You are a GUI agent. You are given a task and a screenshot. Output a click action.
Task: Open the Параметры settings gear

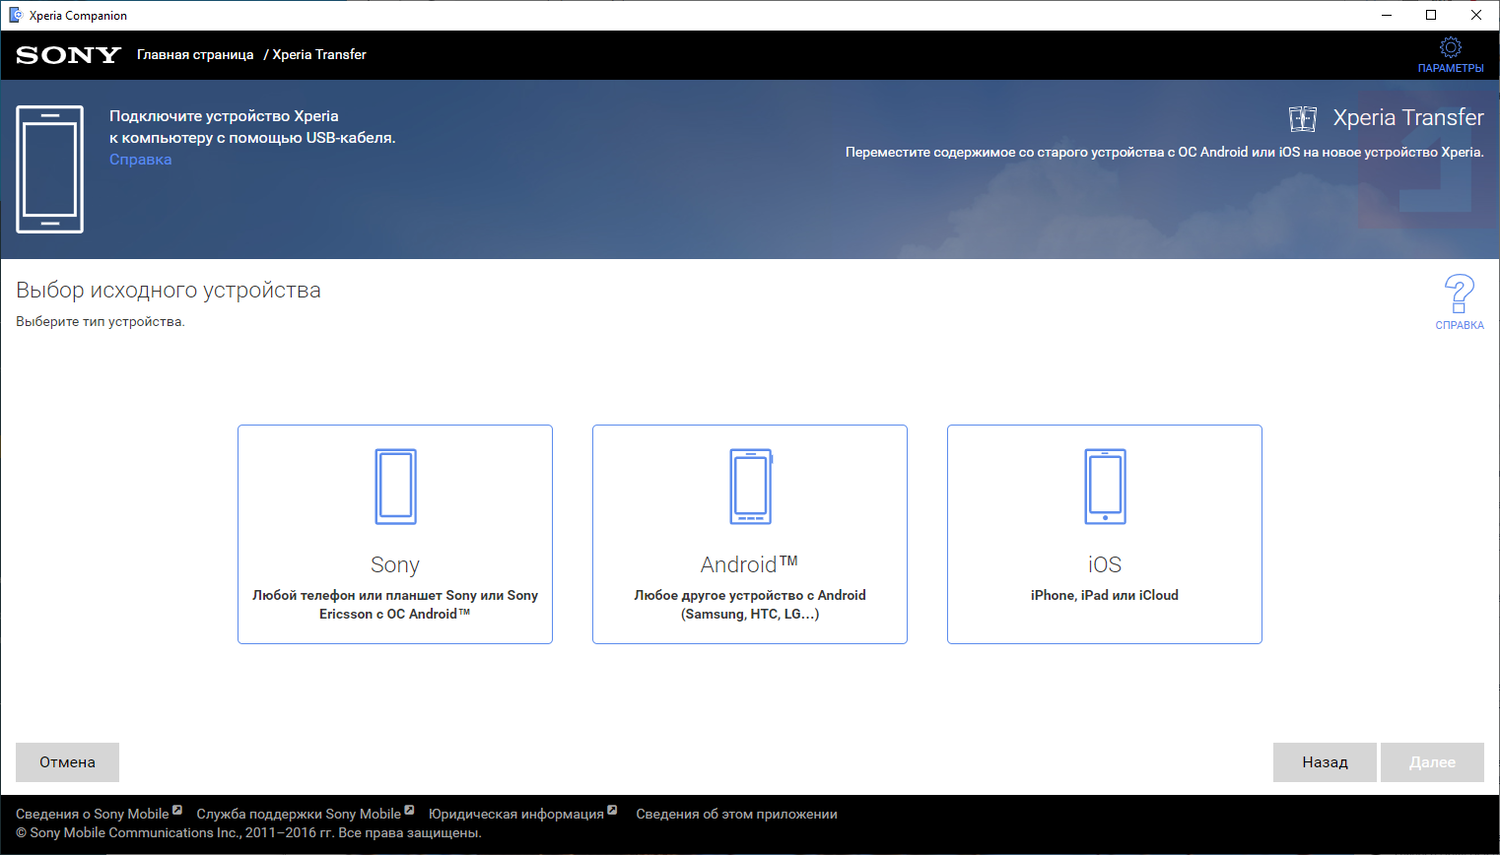click(1450, 47)
